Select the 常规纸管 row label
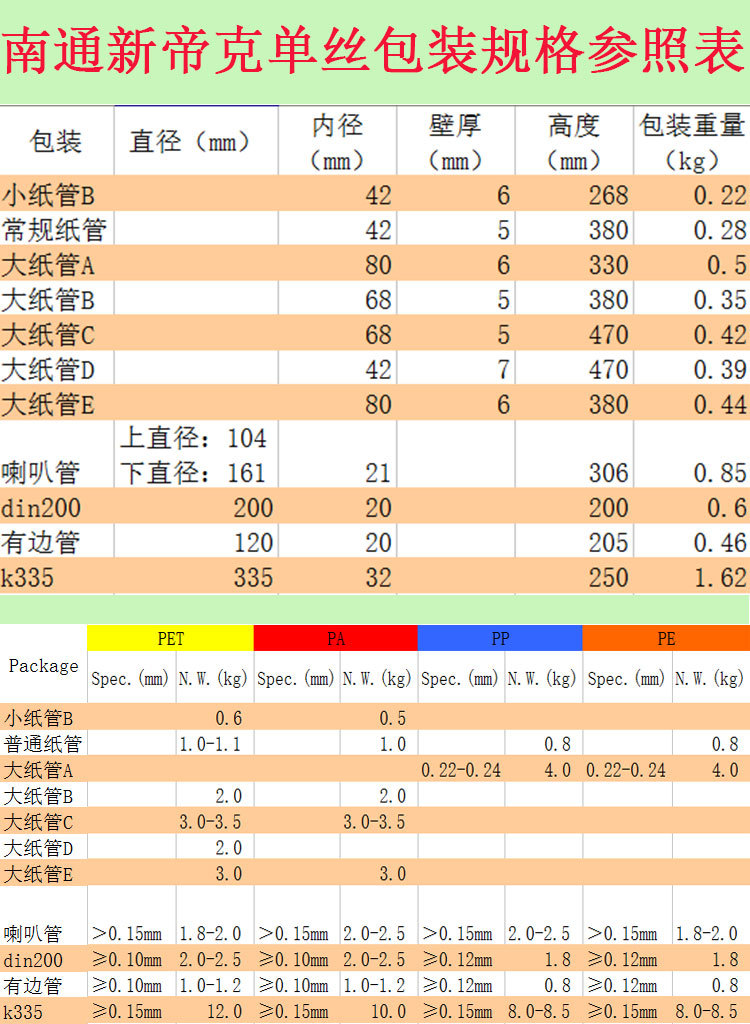The height and width of the screenshot is (1024, 750). click(54, 230)
